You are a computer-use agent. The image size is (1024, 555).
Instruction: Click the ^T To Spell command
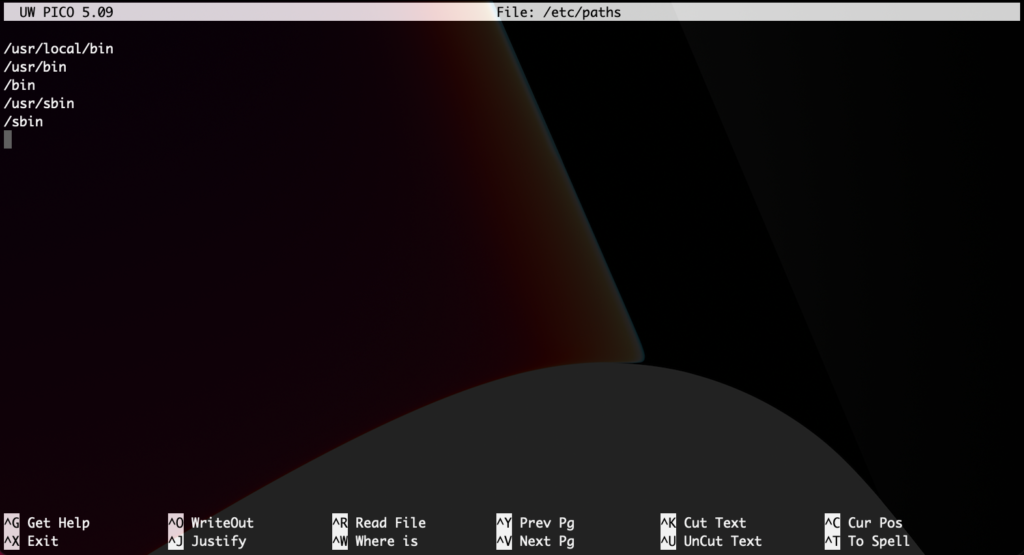click(867, 541)
